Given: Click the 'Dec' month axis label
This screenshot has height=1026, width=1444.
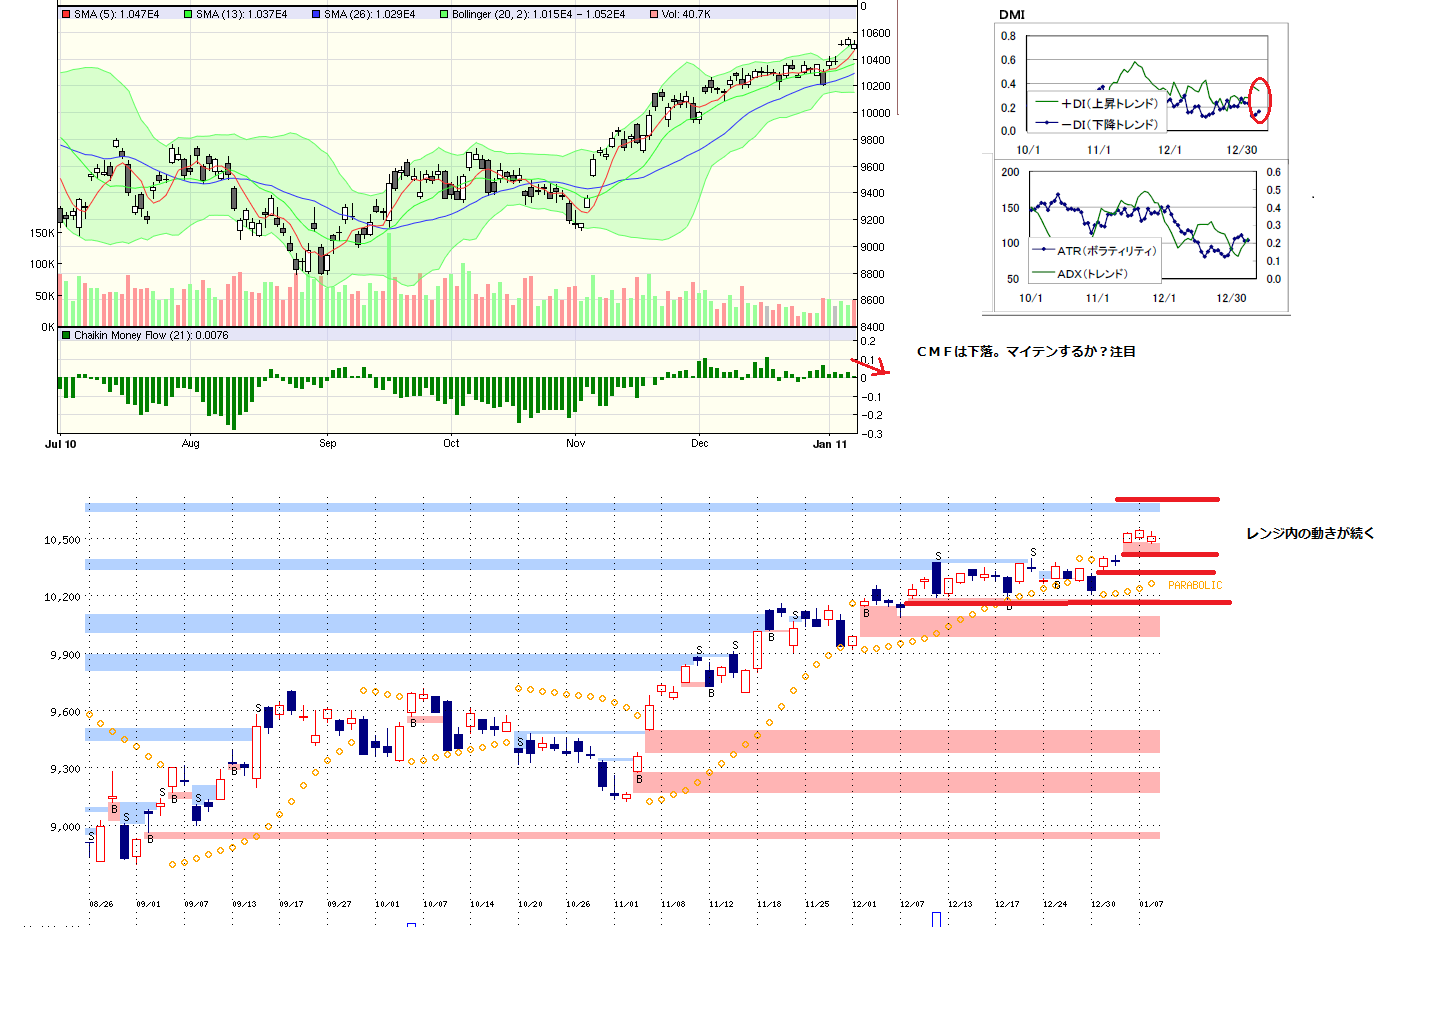Looking at the screenshot, I should pyautogui.click(x=700, y=443).
